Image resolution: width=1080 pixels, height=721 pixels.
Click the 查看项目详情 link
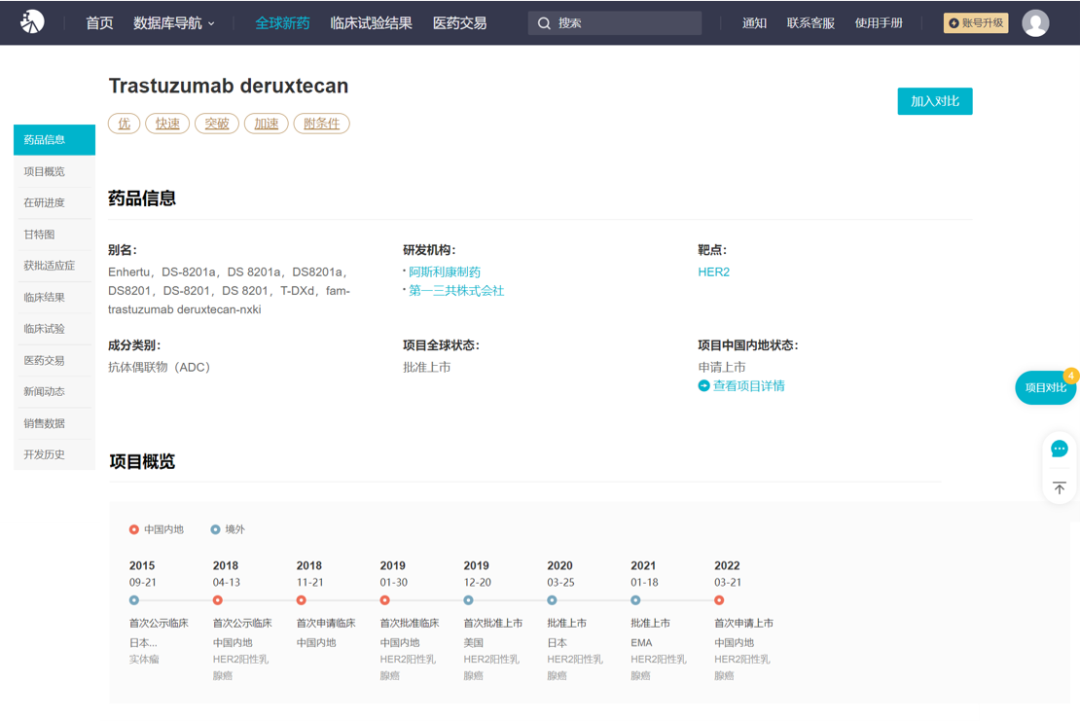point(749,386)
